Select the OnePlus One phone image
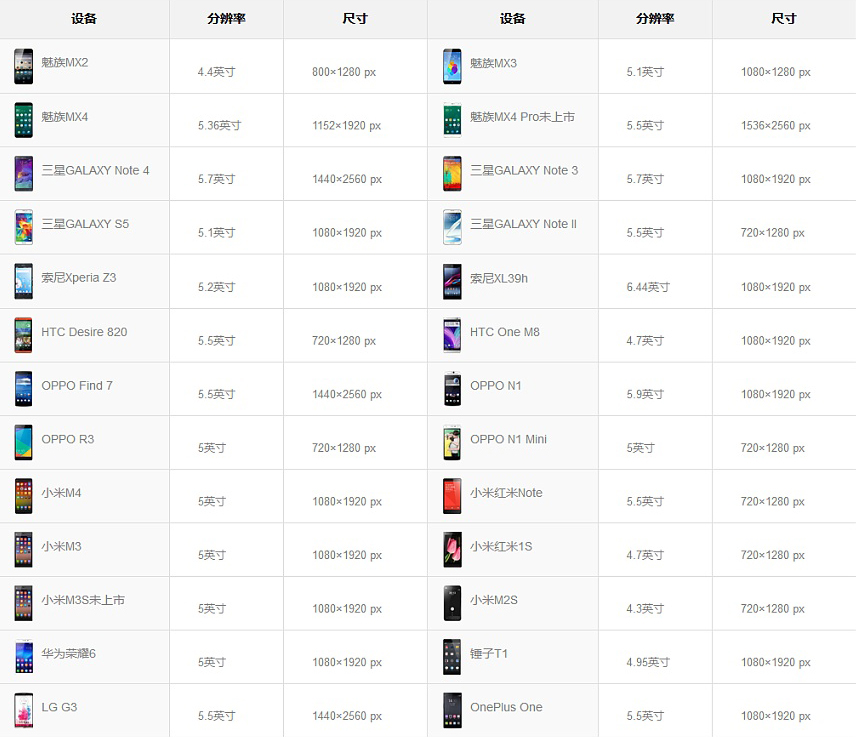 (452, 710)
